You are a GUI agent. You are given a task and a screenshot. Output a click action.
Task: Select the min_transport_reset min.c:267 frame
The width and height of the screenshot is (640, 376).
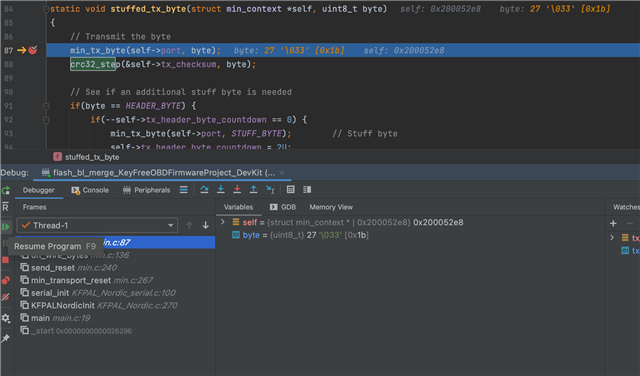(115, 280)
